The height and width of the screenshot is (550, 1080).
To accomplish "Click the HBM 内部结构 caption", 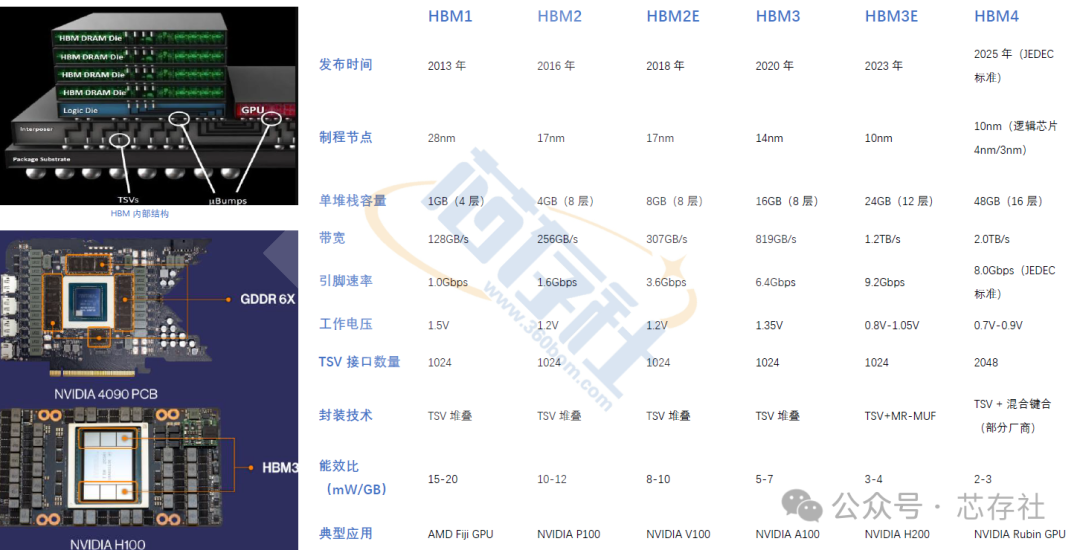I will tap(140, 214).
